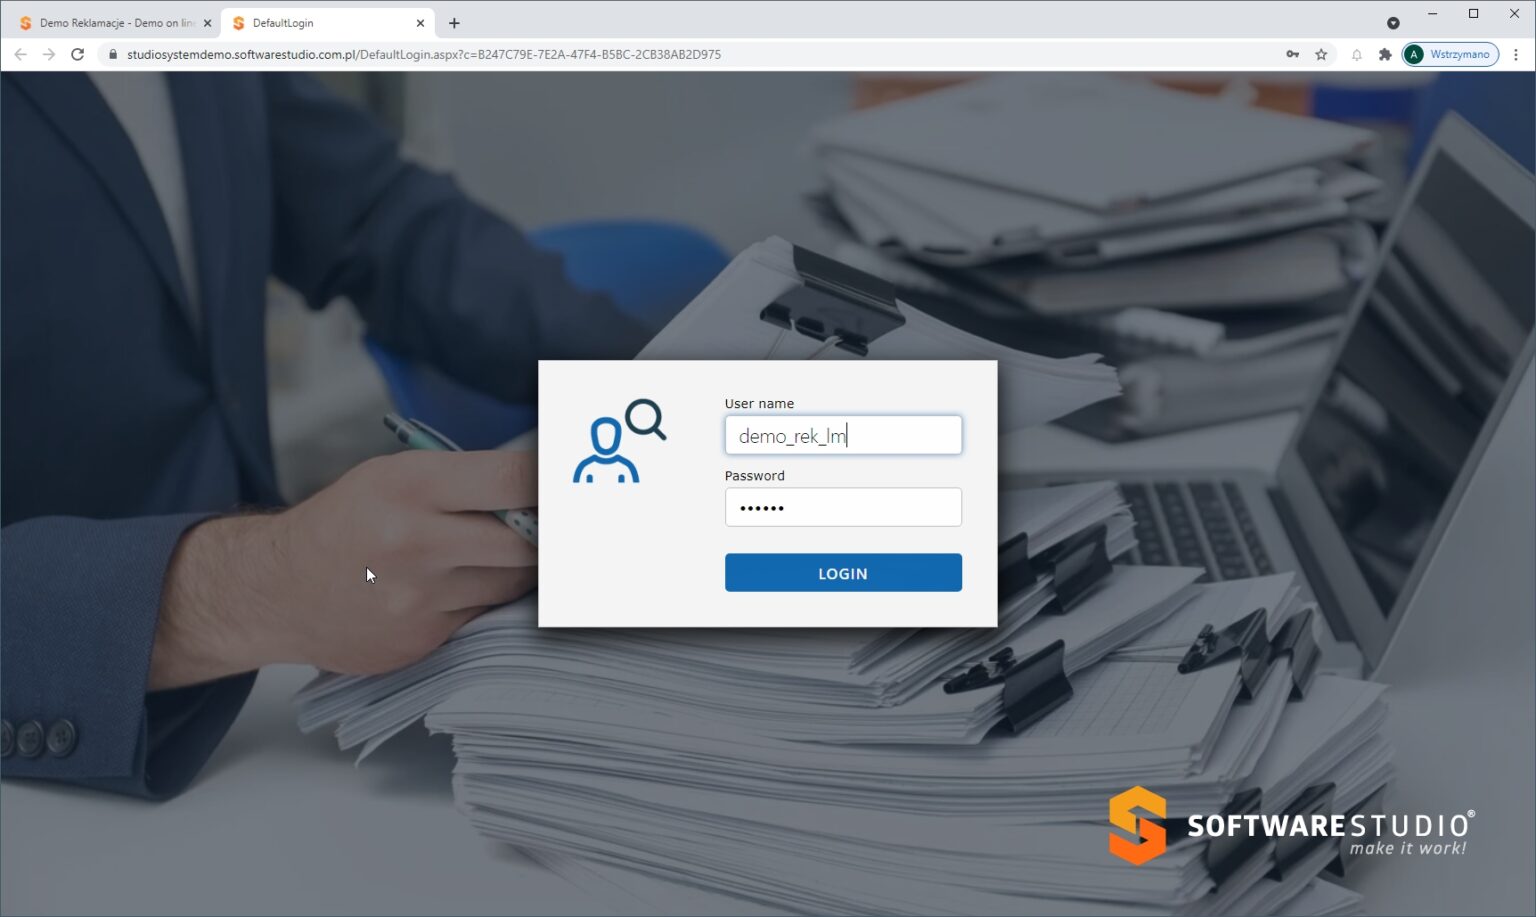Click the green A avatar circle
This screenshot has width=1536, height=917.
1414,54
